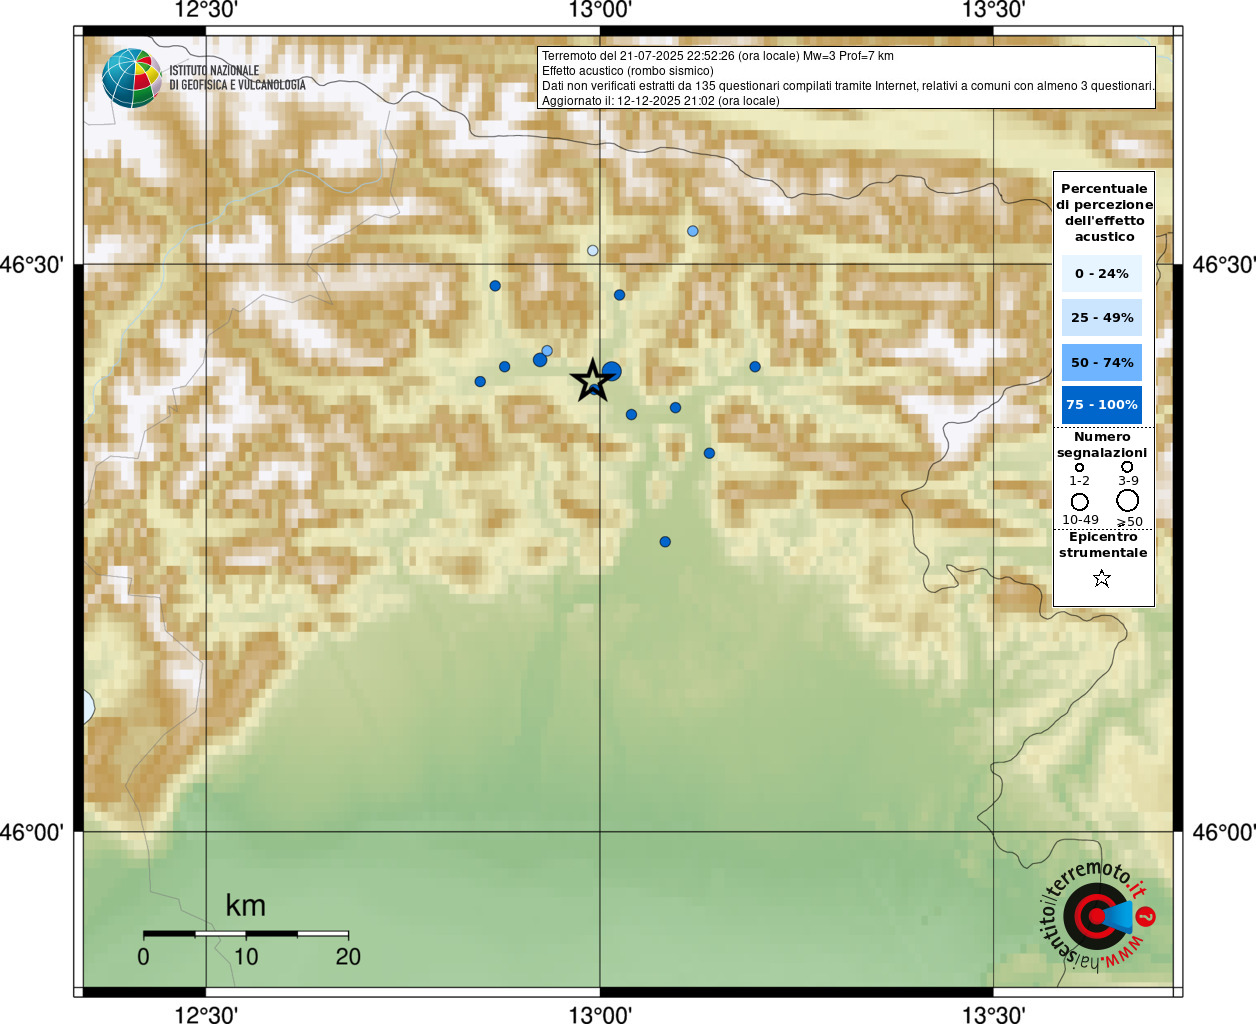Click the easternmost dark blue data point
1256x1024 pixels.
pyautogui.click(x=755, y=367)
